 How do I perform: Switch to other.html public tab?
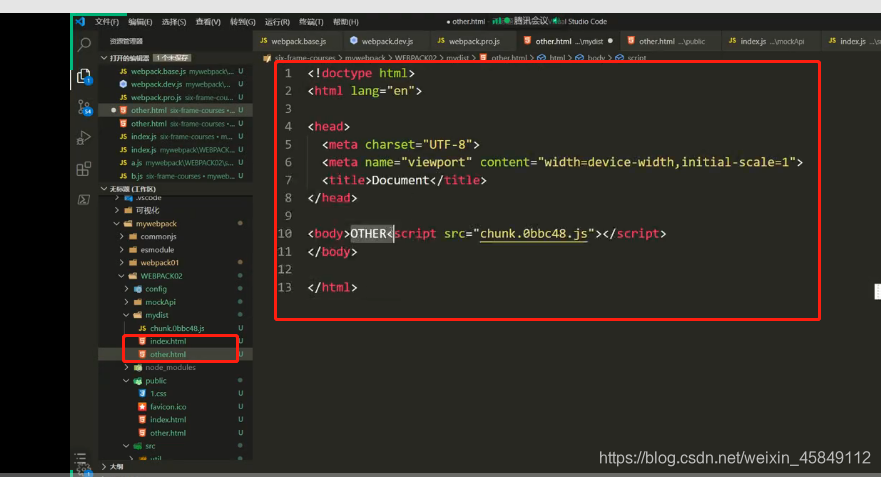click(x=671, y=41)
